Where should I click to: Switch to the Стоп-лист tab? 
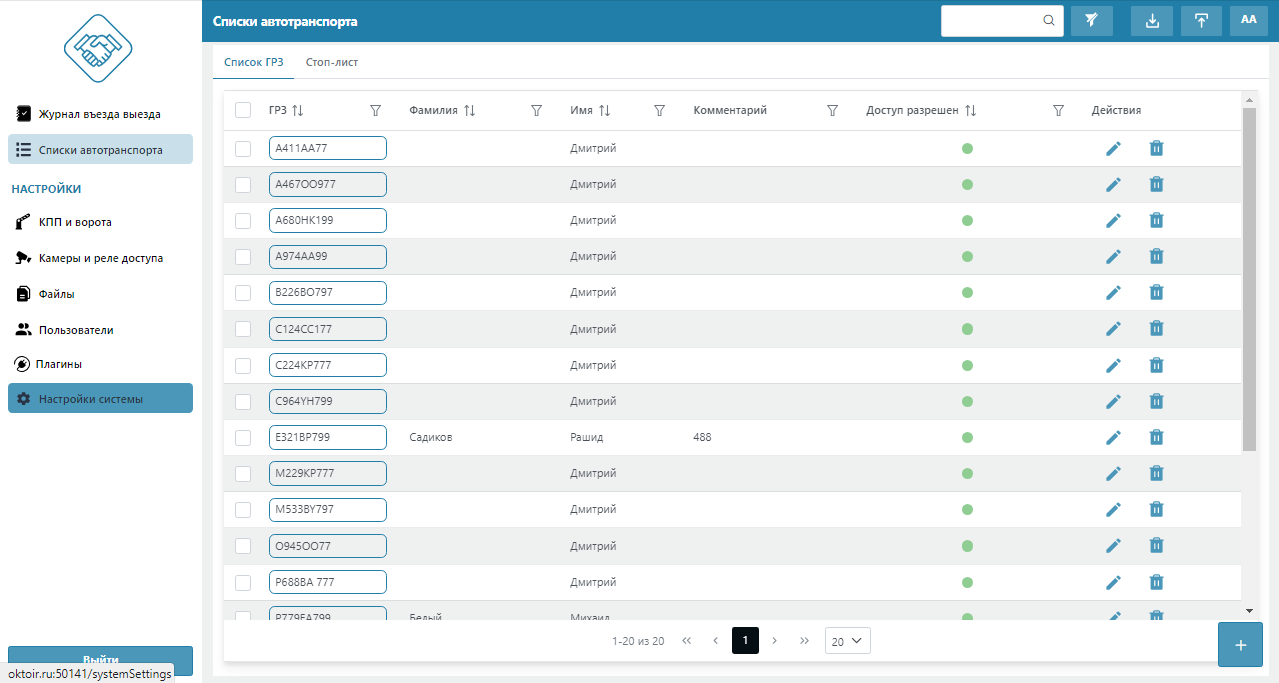tap(332, 62)
